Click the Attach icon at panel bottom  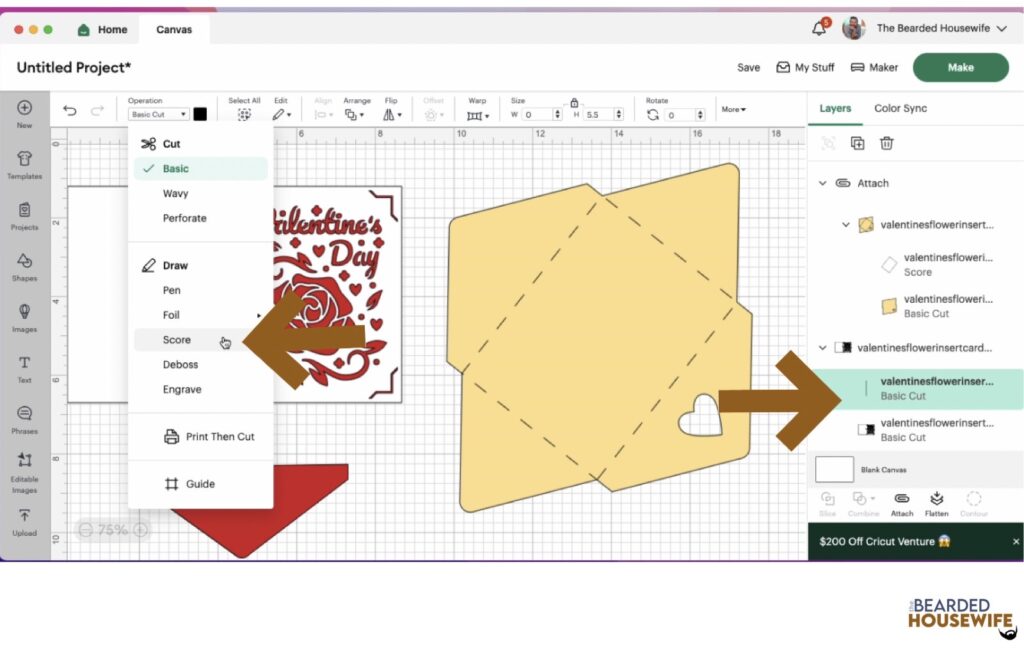(x=901, y=502)
